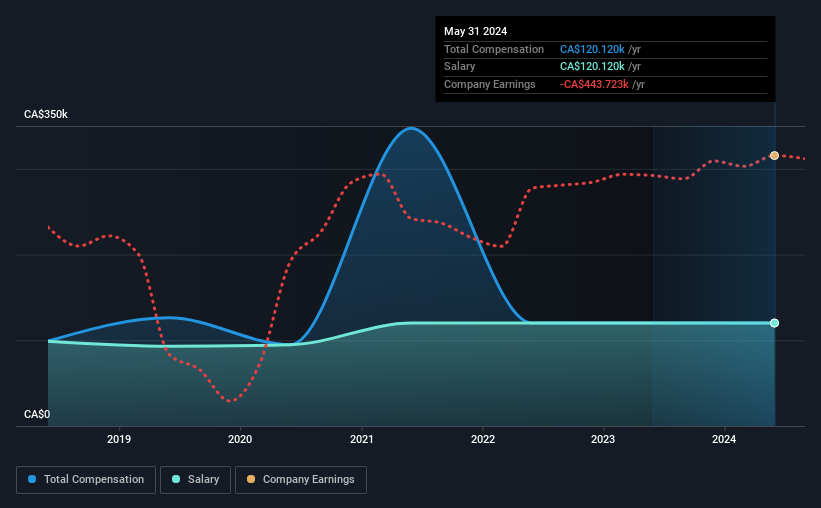Screen dimensions: 821x508
Task: Click the teal Salary legend dot
Action: click(176, 479)
